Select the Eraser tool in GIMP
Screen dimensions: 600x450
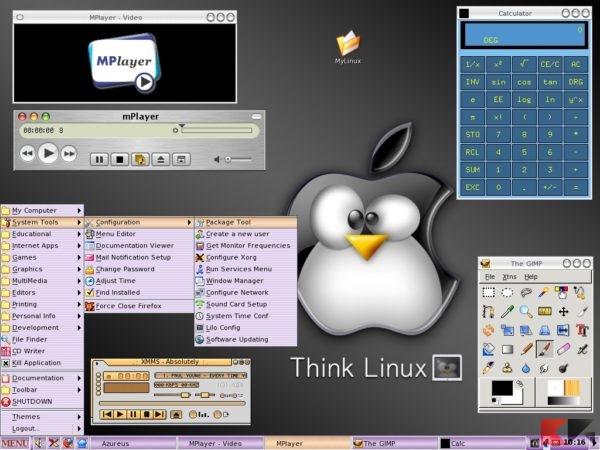pos(563,349)
